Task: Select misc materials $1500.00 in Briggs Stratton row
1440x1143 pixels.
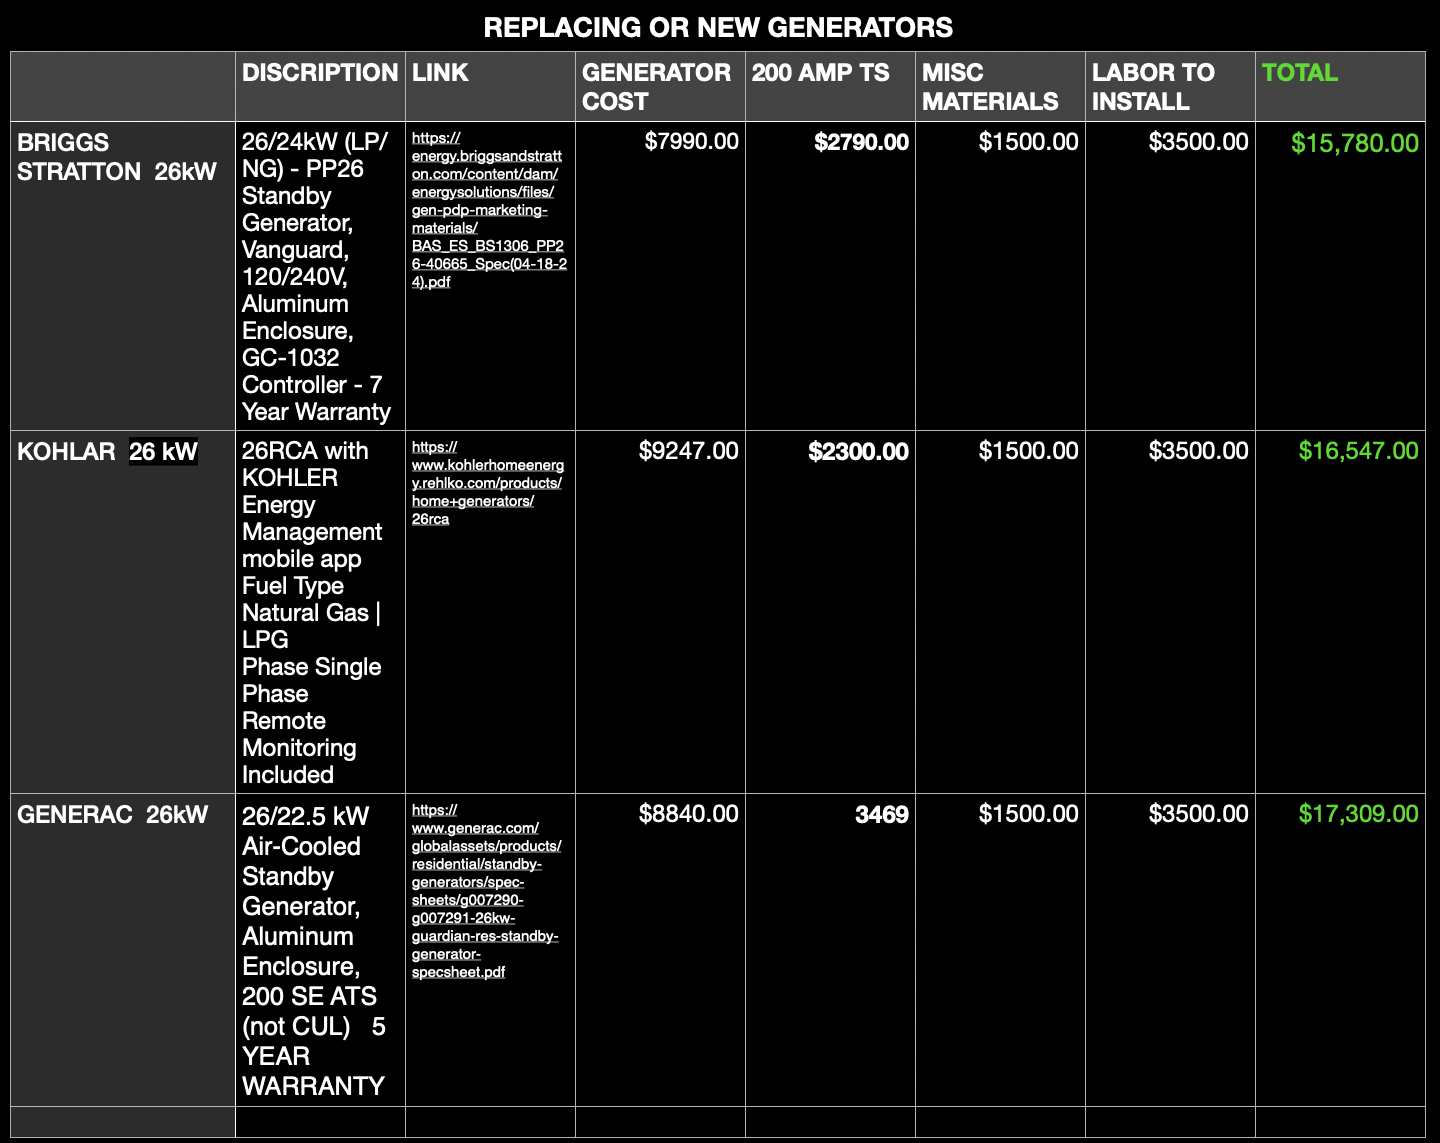Action: point(1029,142)
